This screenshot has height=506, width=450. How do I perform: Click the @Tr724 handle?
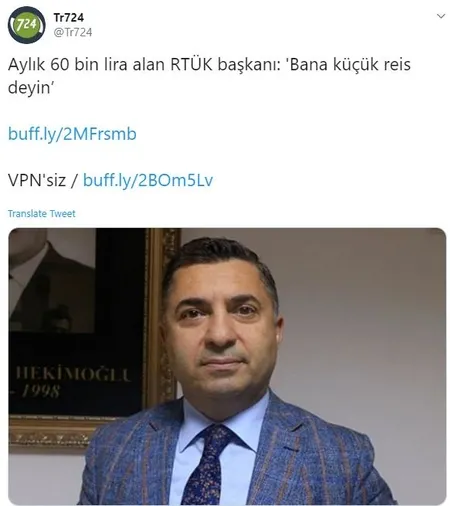point(73,32)
